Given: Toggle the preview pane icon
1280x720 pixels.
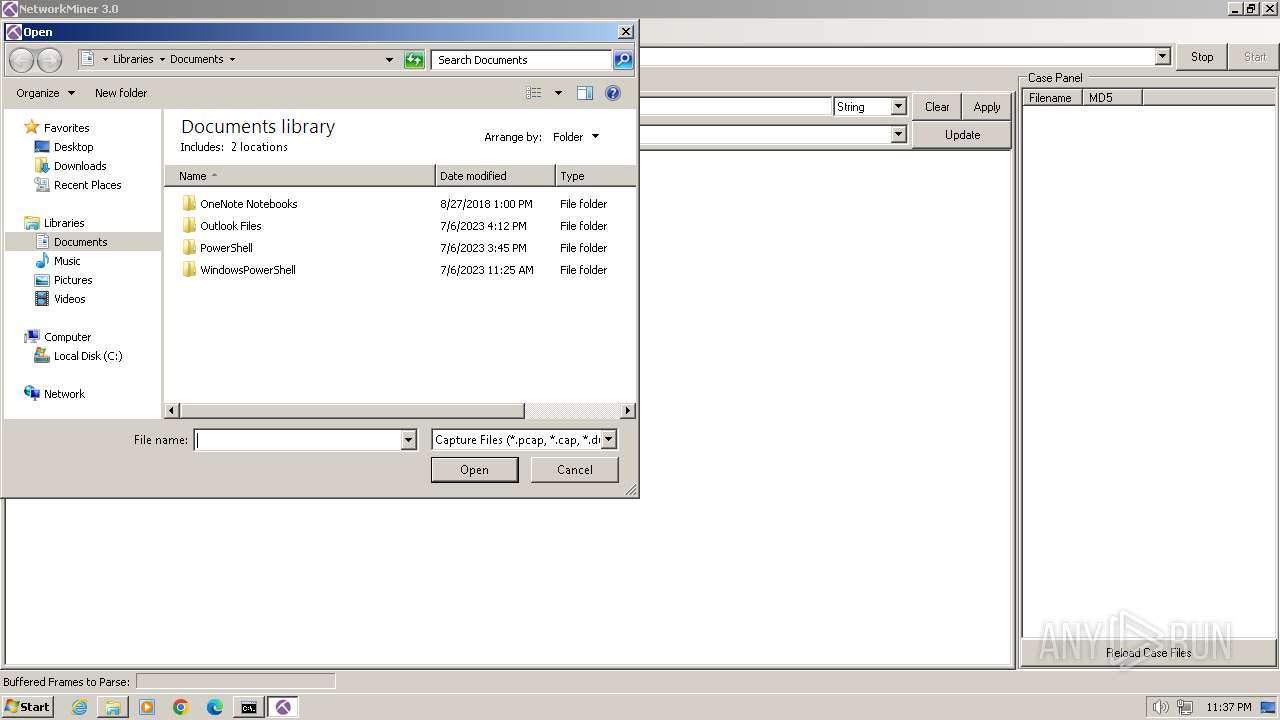Looking at the screenshot, I should pyautogui.click(x=585, y=93).
